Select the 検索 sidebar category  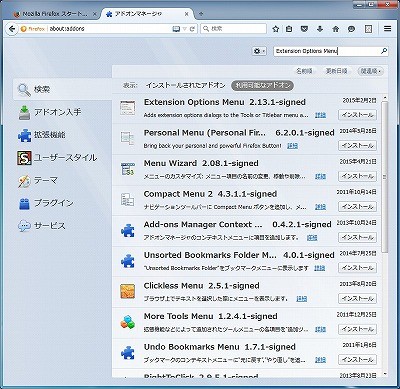(62, 89)
